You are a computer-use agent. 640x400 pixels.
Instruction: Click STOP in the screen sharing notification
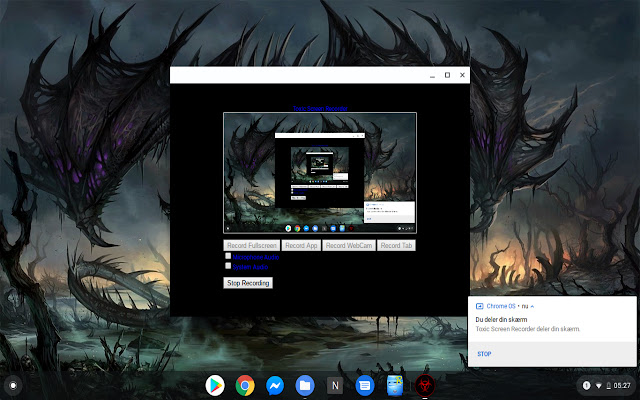pyautogui.click(x=484, y=354)
